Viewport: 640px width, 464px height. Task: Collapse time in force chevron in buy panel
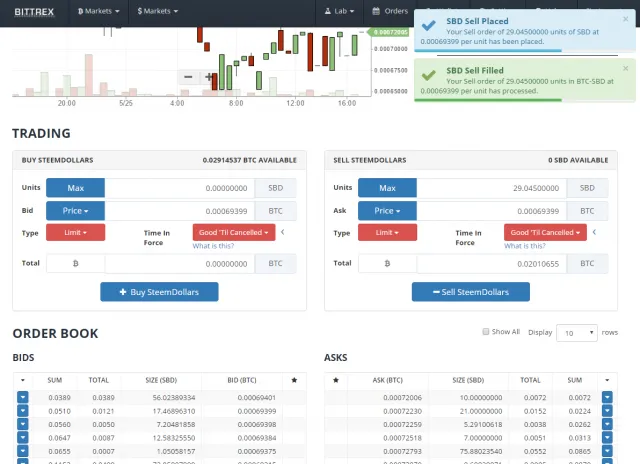pyautogui.click(x=282, y=232)
